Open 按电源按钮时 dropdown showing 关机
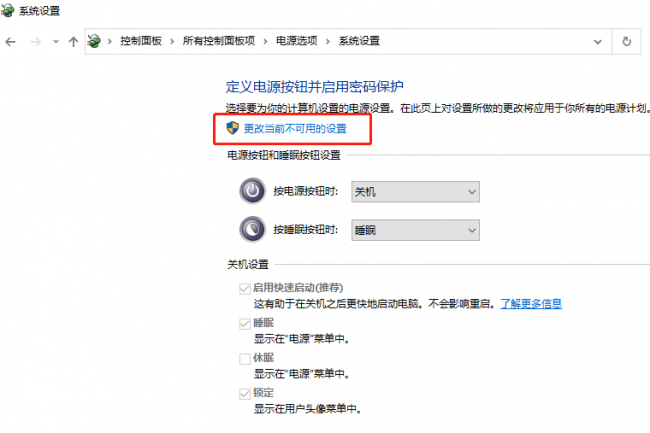 pyautogui.click(x=415, y=192)
